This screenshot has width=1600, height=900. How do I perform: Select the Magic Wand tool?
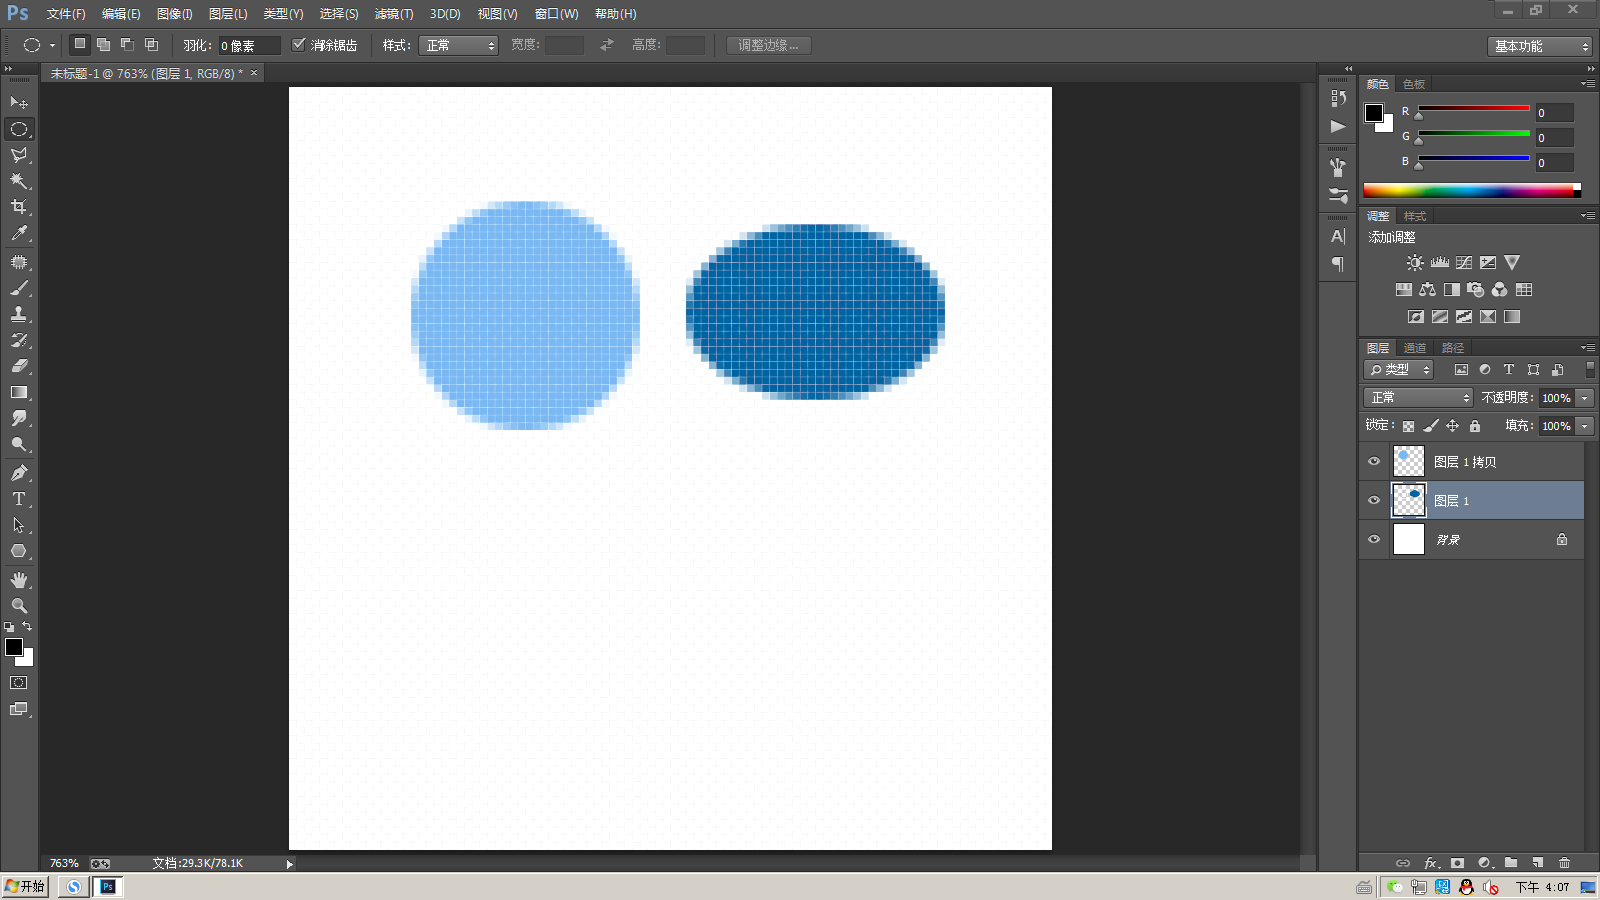tap(19, 181)
